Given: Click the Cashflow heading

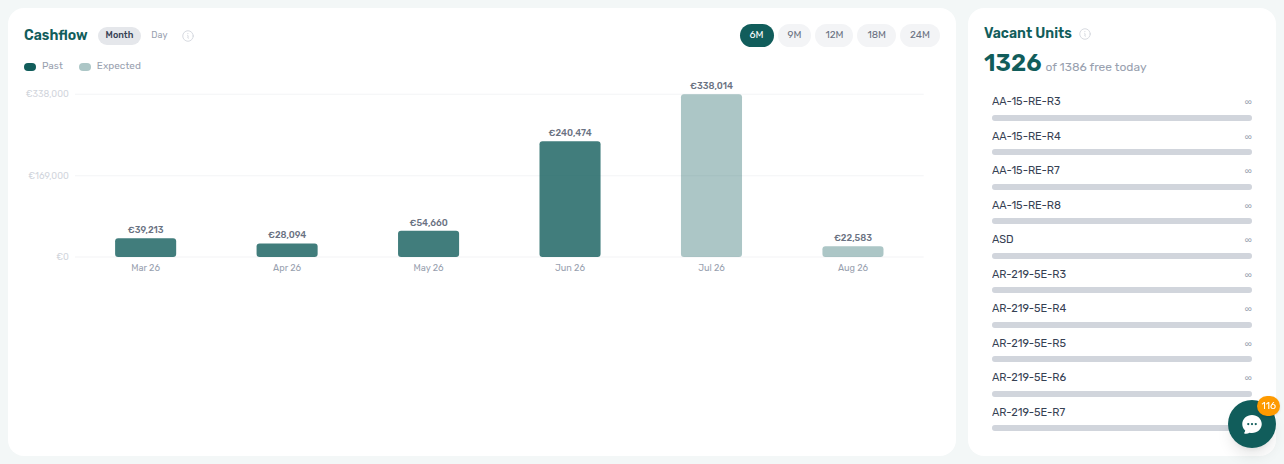Looking at the screenshot, I should coord(56,35).
